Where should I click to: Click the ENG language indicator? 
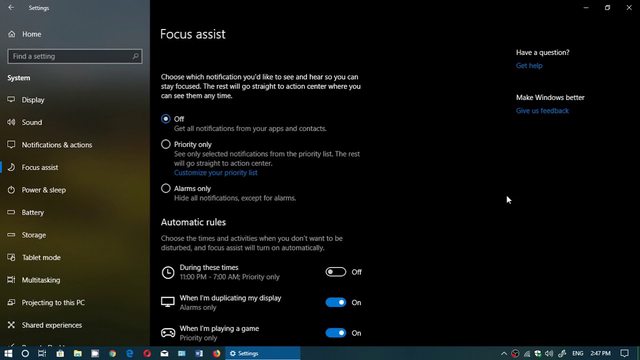tap(578, 353)
